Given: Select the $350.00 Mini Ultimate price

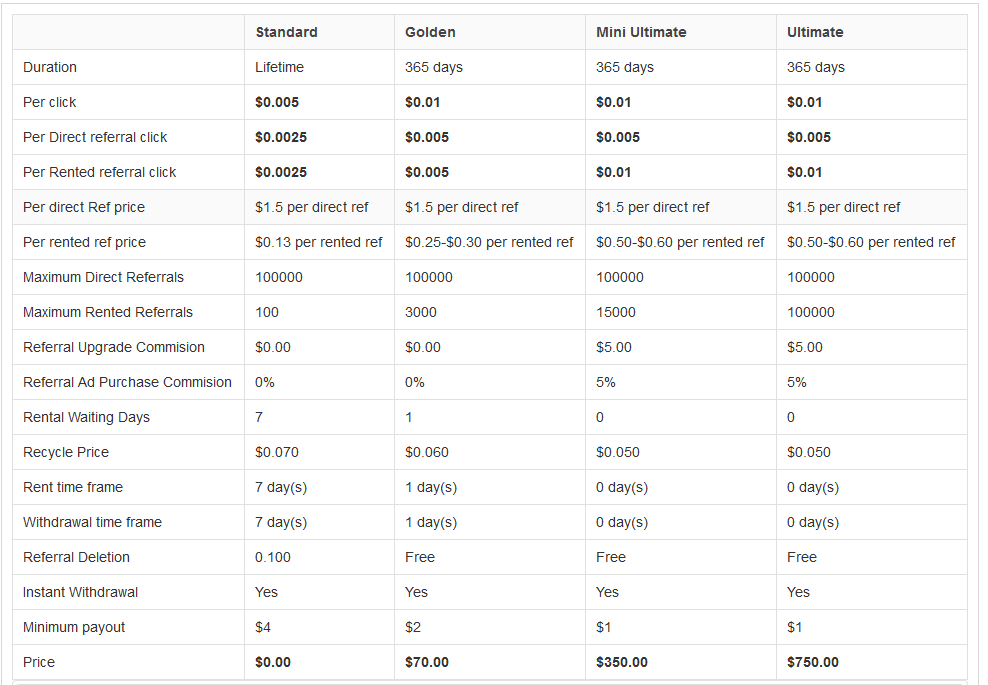Looking at the screenshot, I should coord(622,662).
